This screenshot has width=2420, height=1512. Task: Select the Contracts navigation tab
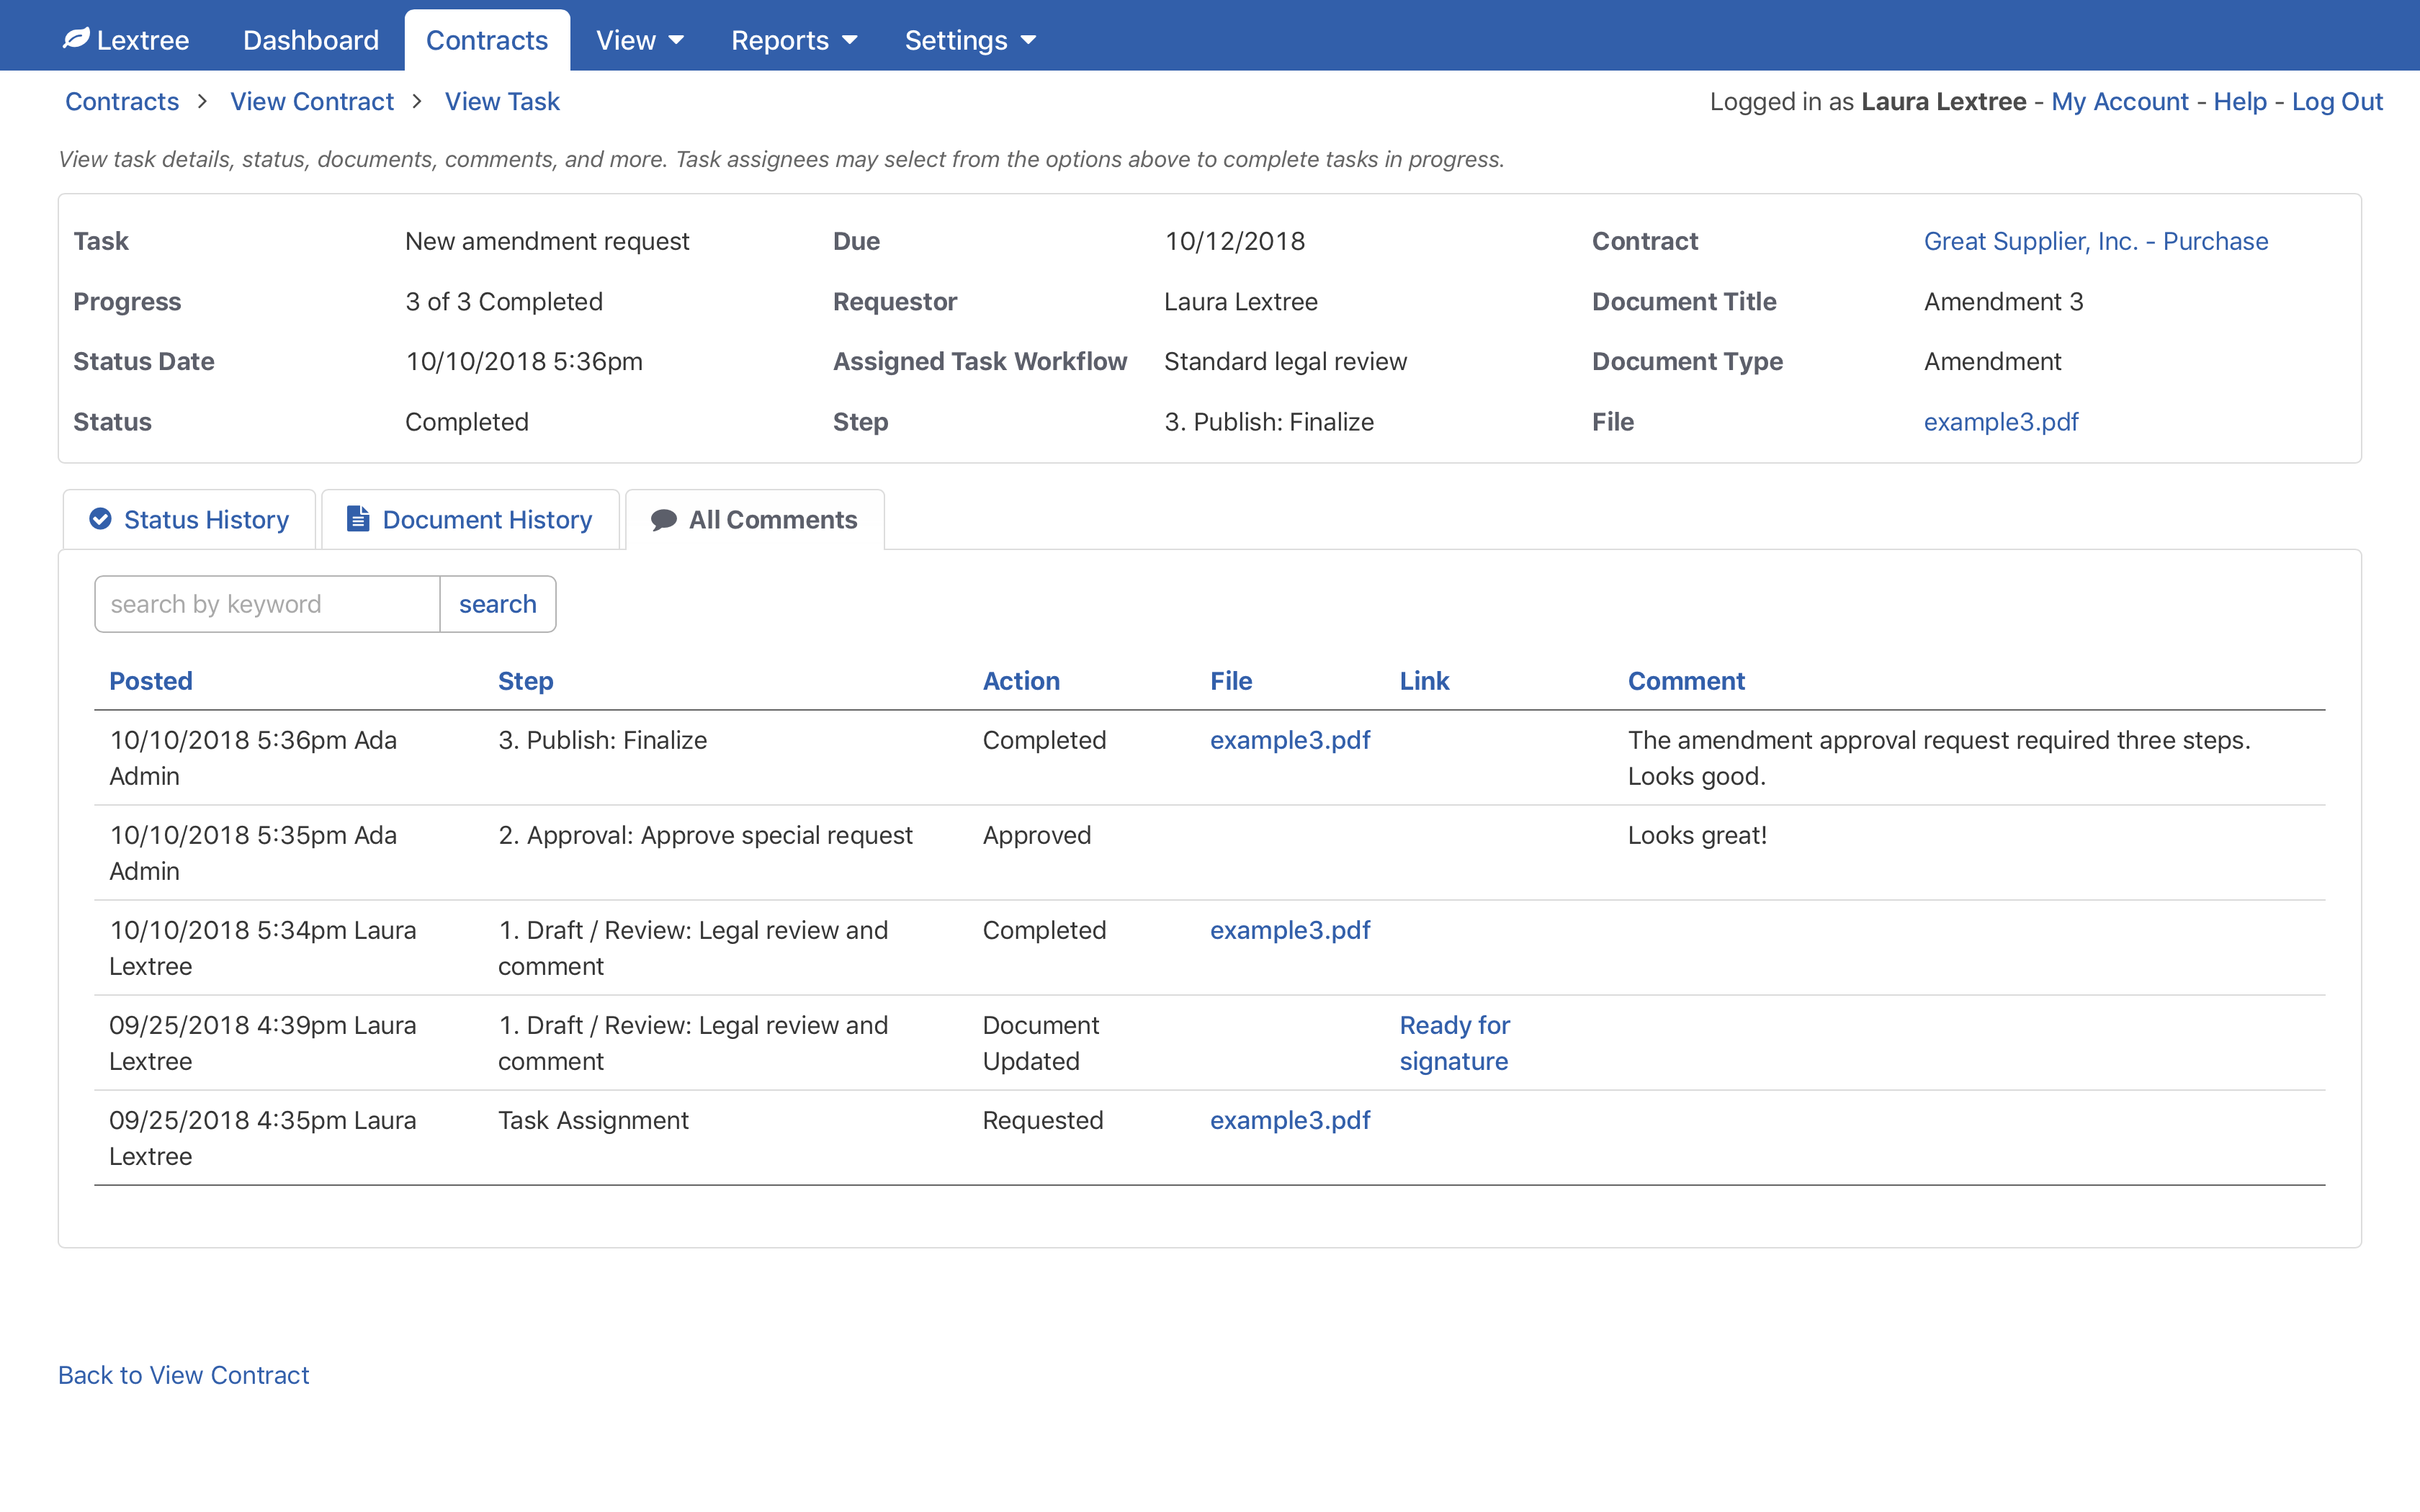click(x=487, y=40)
